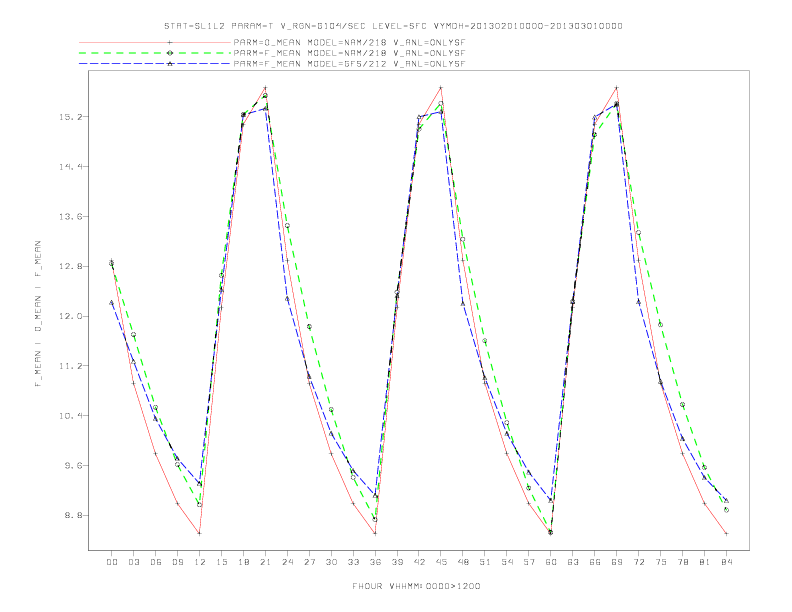The height and width of the screenshot is (612, 792).
Task: Click the 33 forecast hour tick label
Action: point(353,562)
